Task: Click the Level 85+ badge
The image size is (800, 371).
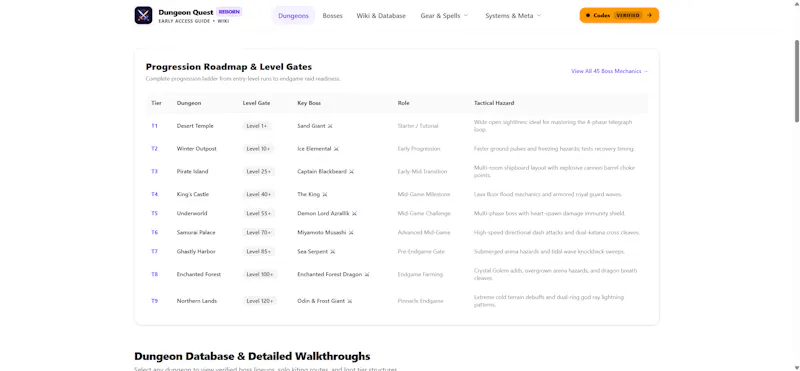Action: [259, 252]
